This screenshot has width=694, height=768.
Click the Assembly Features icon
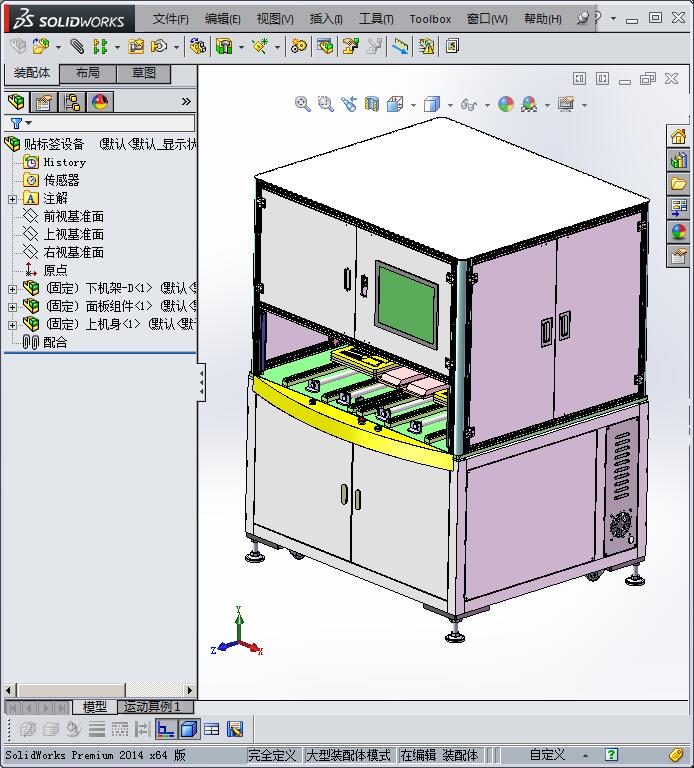click(x=224, y=47)
